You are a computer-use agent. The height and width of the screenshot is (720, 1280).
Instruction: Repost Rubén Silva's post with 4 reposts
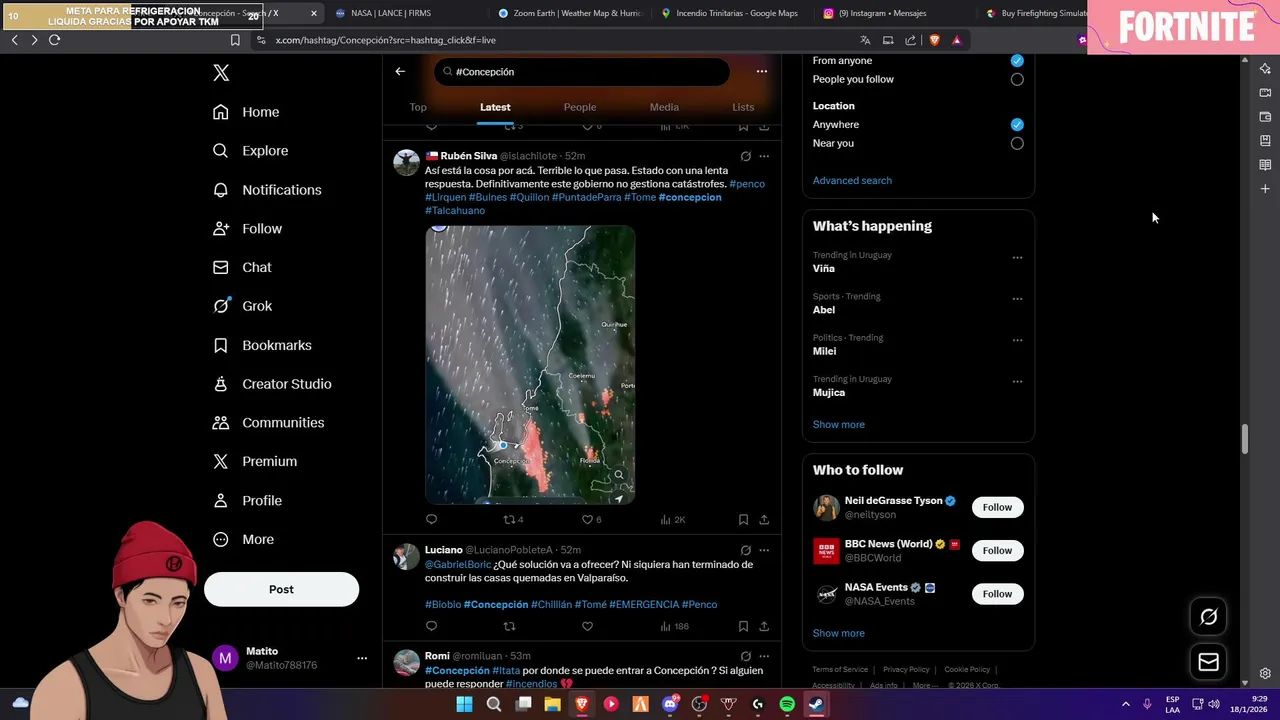tap(513, 519)
